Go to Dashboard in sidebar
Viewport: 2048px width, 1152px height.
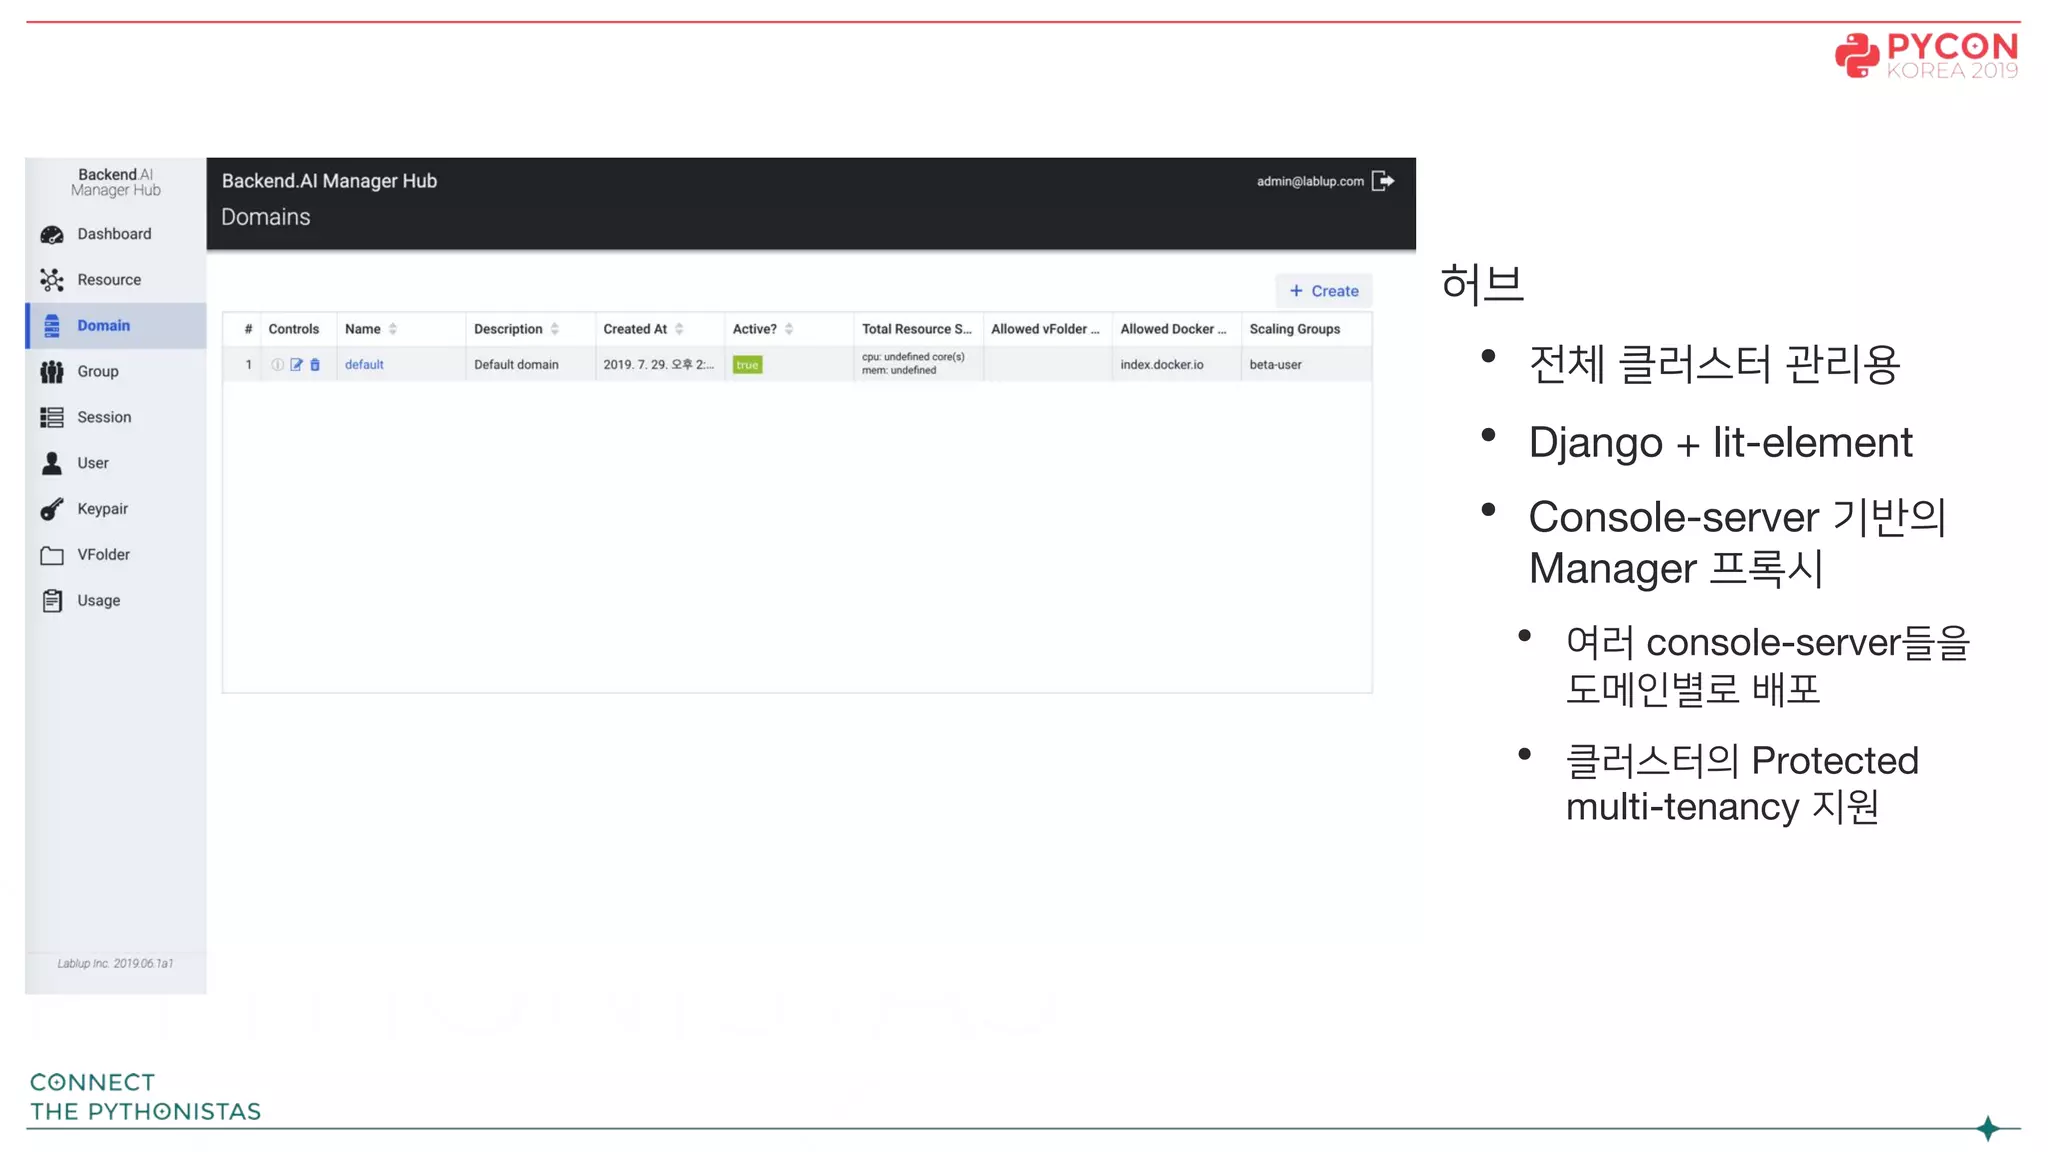coord(115,234)
